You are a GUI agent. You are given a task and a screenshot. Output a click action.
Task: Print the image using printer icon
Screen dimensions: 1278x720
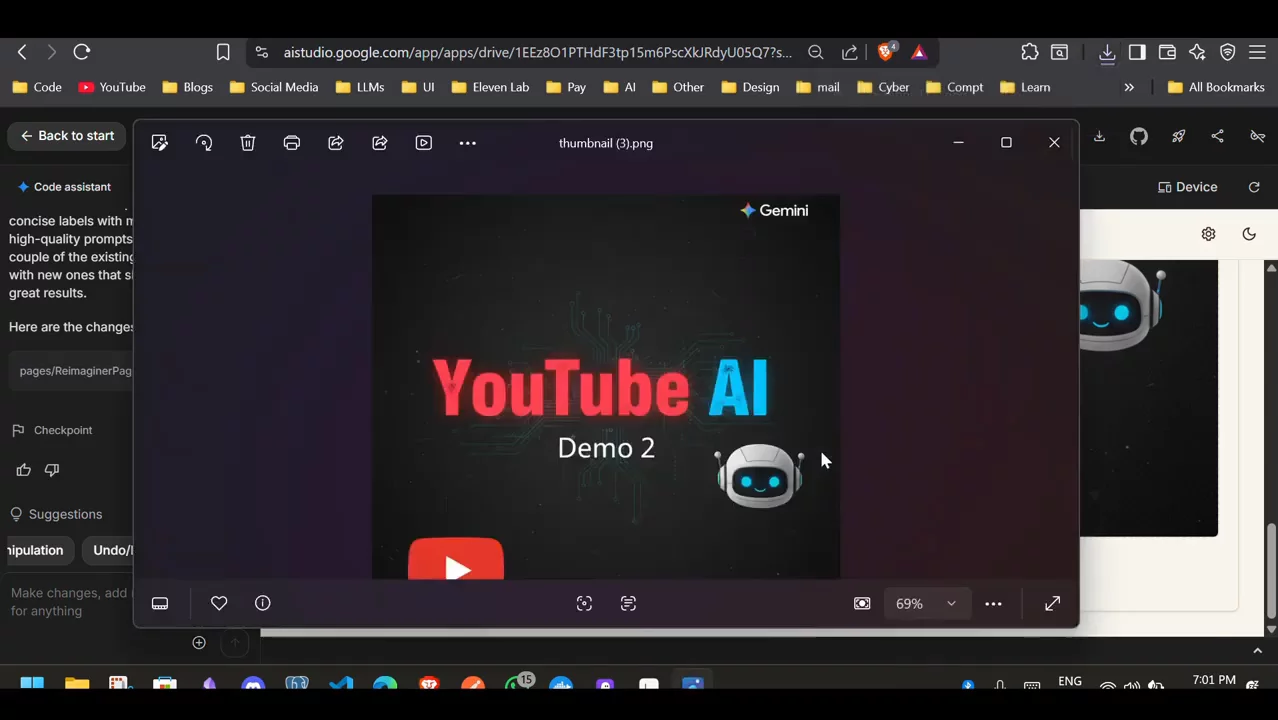pyautogui.click(x=292, y=143)
